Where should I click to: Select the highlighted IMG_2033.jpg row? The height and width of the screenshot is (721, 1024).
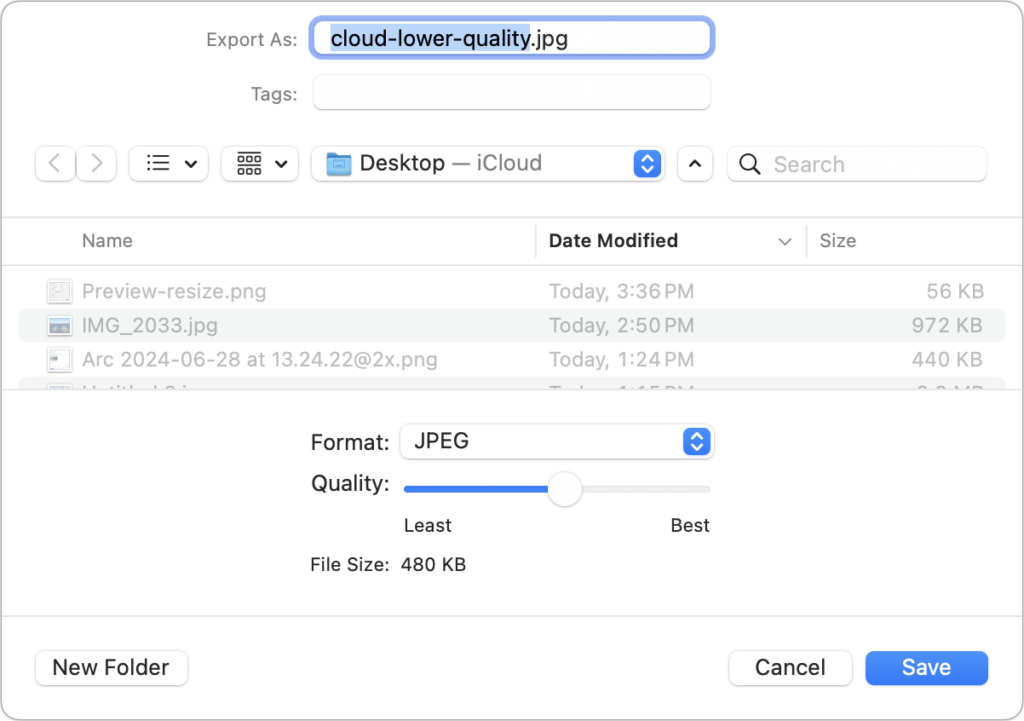point(400,325)
